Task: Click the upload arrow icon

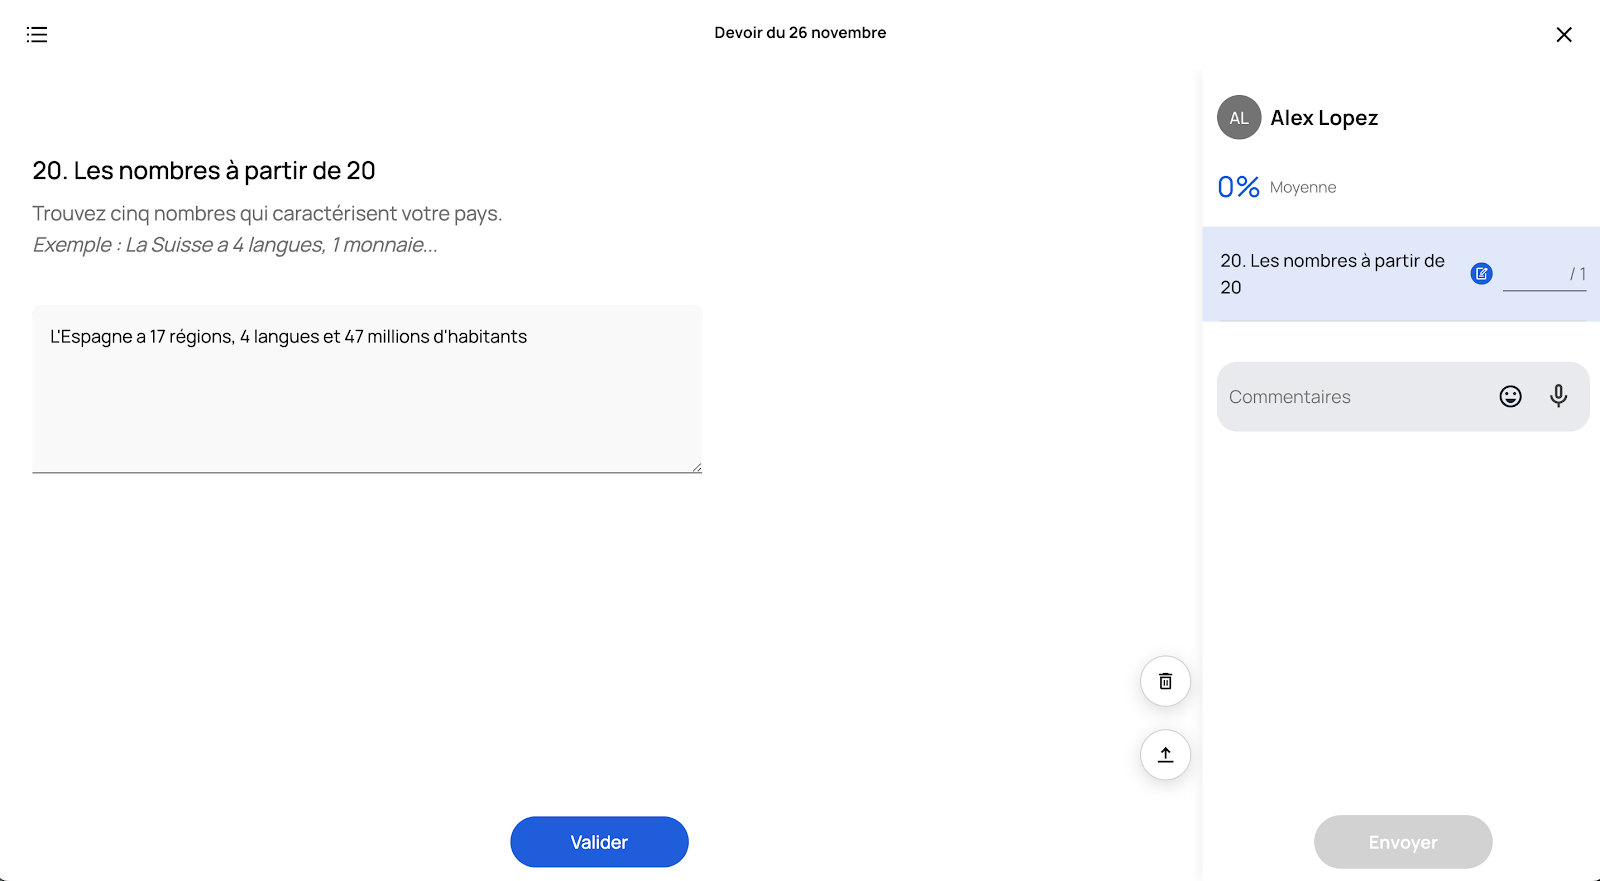Action: tap(1165, 755)
